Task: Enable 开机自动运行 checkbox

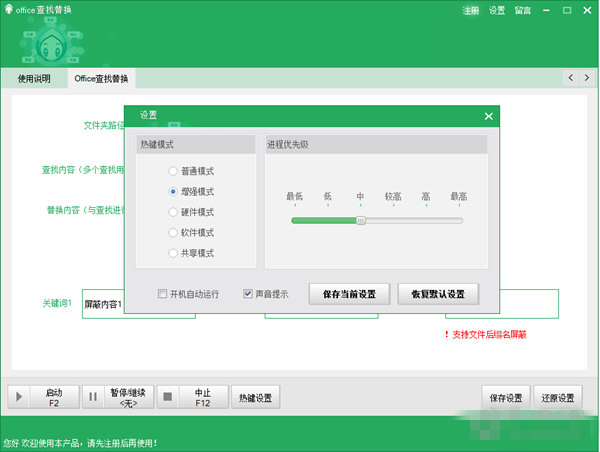Action: 163,294
